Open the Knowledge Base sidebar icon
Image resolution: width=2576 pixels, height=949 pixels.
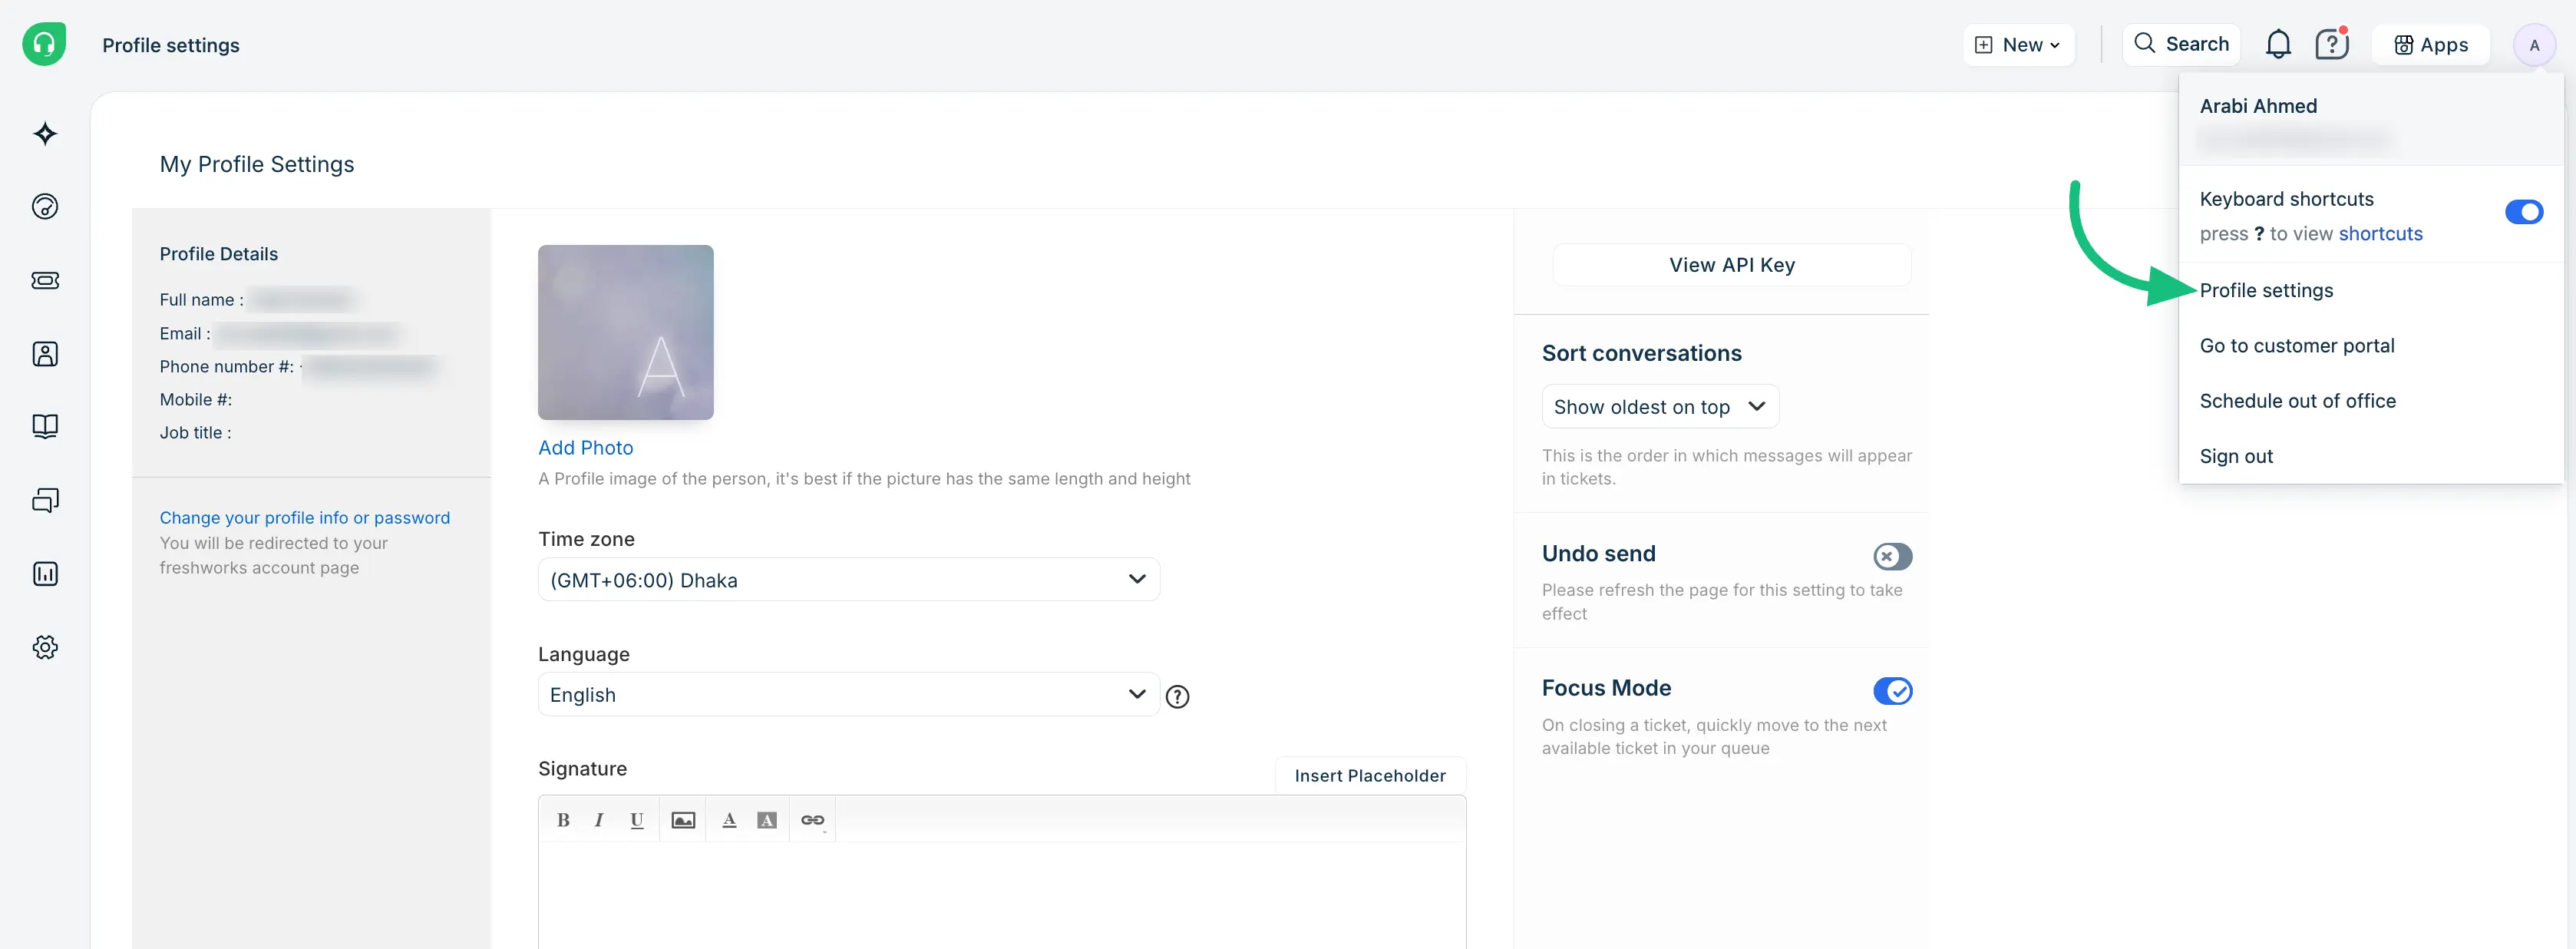(x=44, y=426)
